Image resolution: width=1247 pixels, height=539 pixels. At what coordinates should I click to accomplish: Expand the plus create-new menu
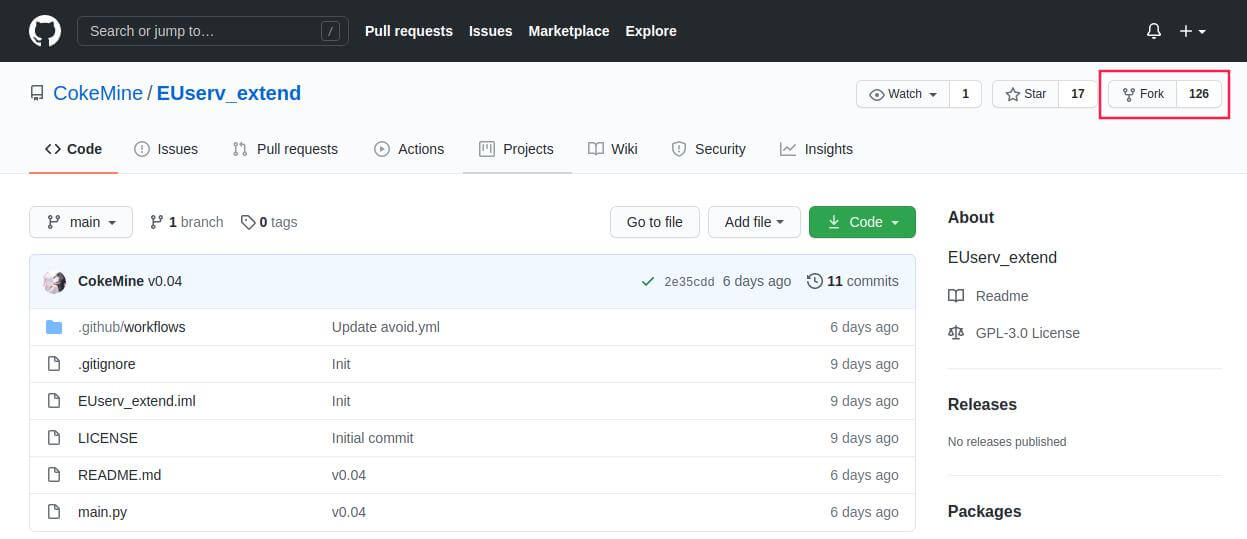(x=1192, y=31)
